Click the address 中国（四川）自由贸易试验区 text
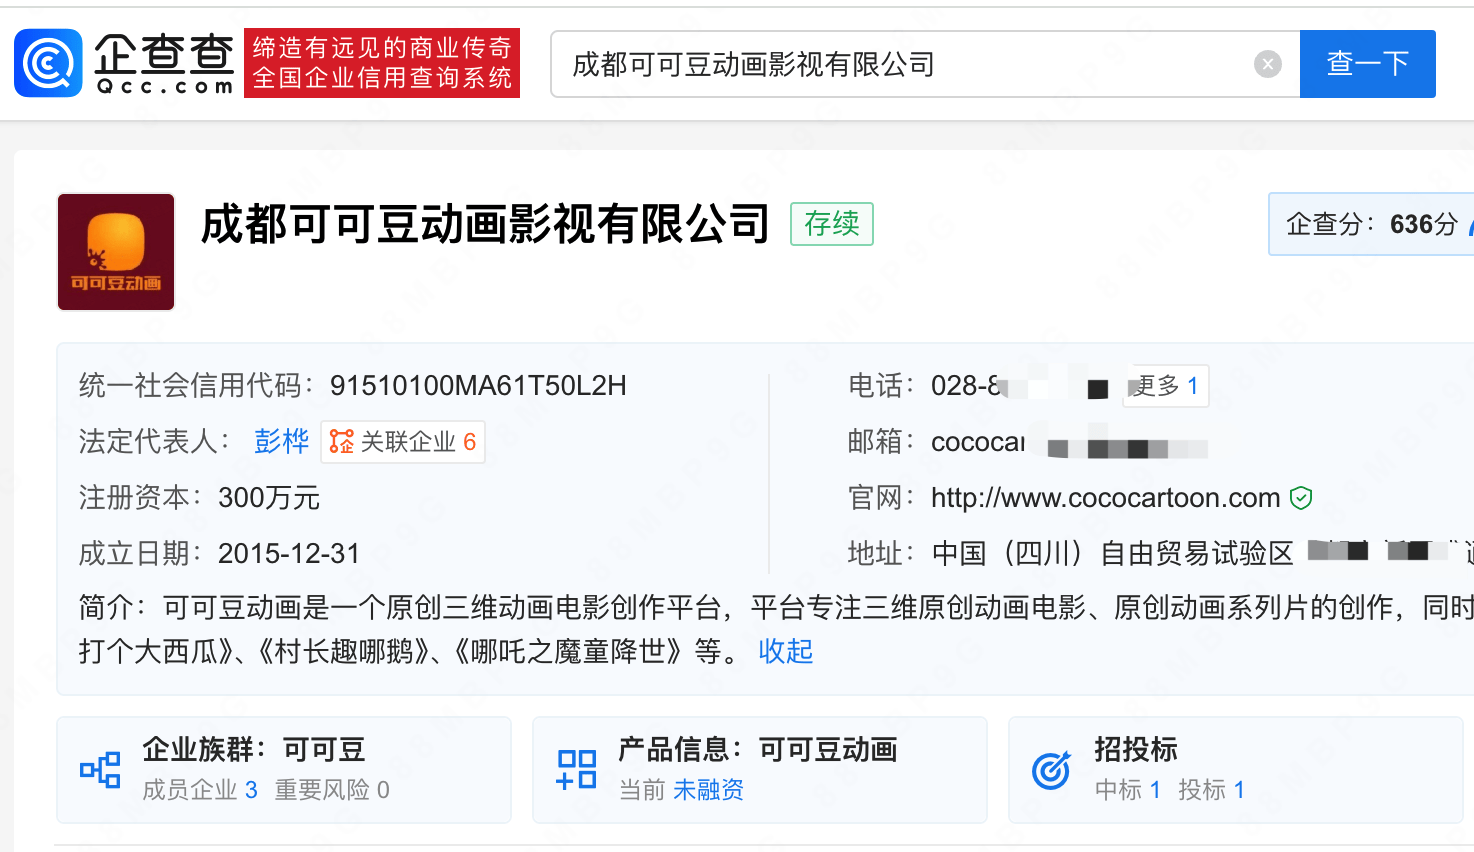The height and width of the screenshot is (852, 1474). (1112, 554)
